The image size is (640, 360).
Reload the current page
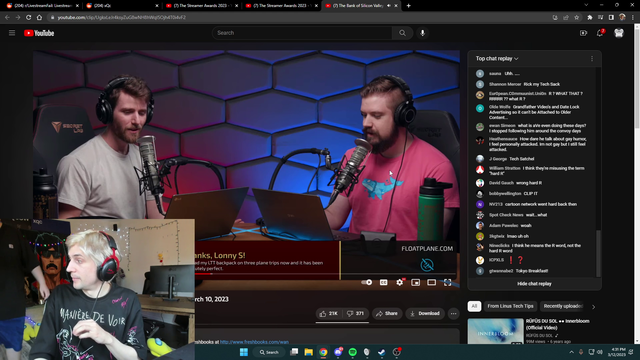[29, 18]
